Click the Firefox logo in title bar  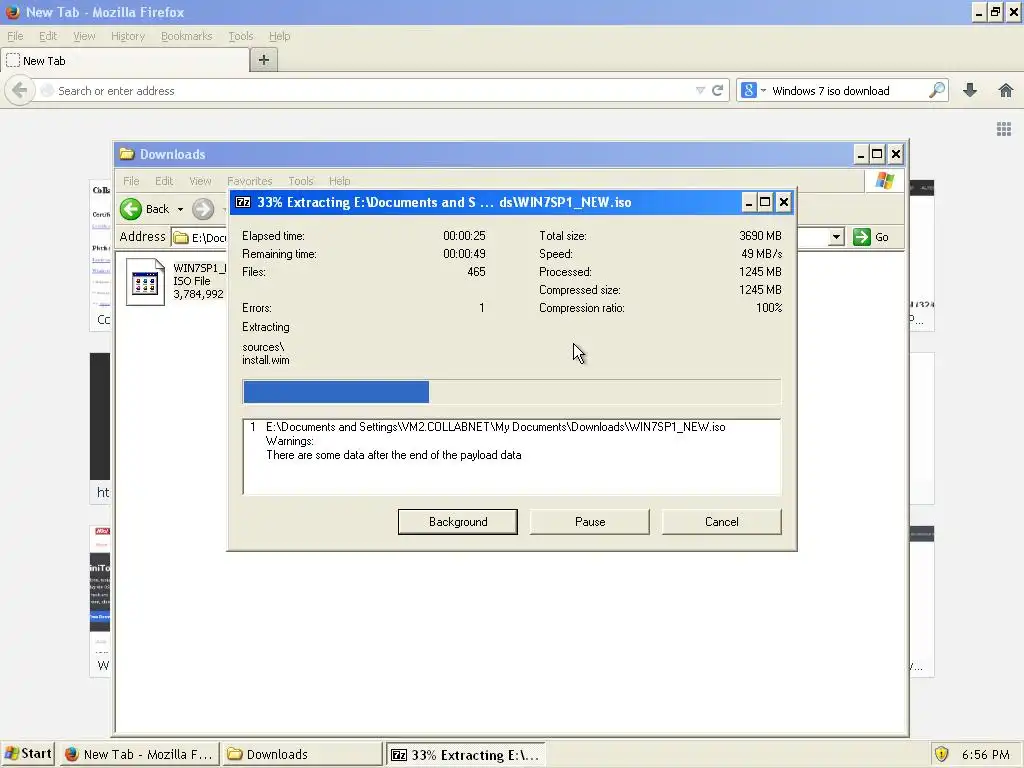point(12,12)
